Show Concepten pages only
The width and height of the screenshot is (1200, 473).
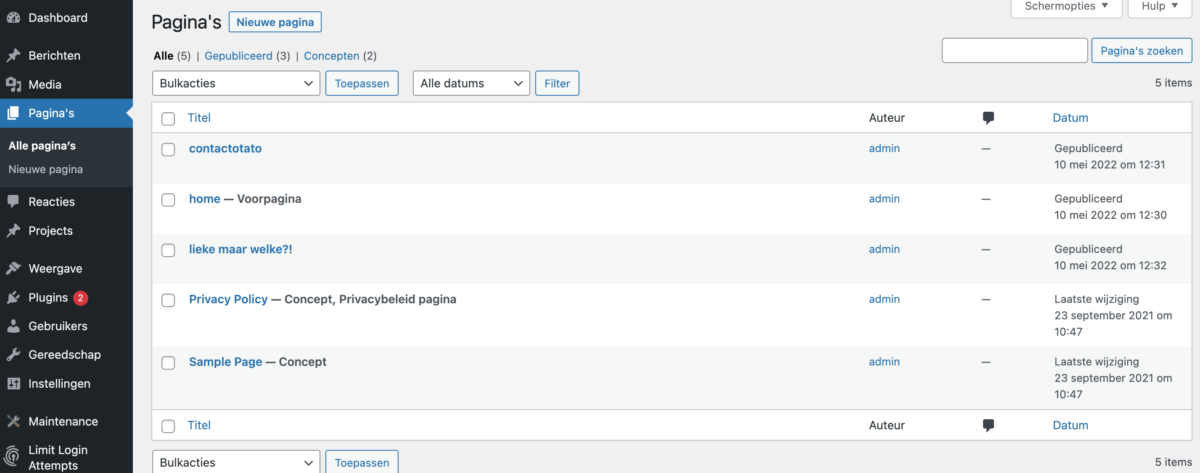332,56
